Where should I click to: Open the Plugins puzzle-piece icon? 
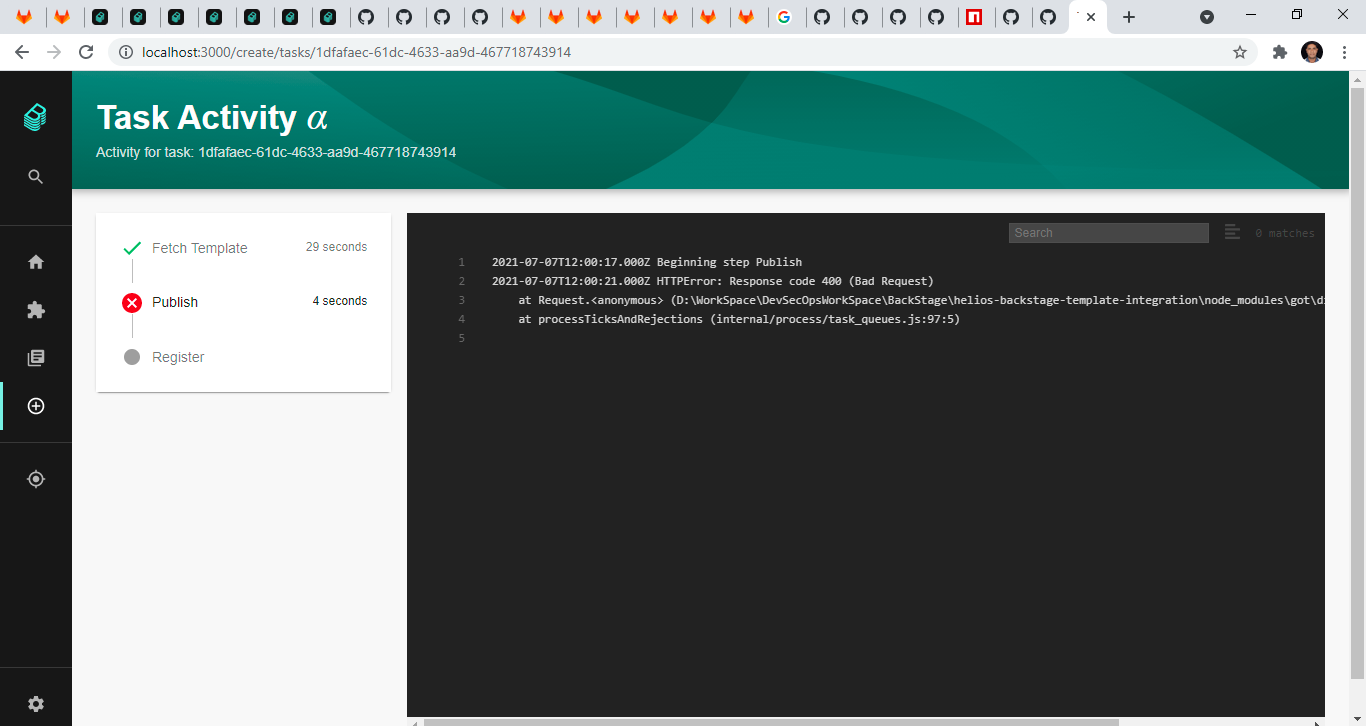click(x=35, y=310)
